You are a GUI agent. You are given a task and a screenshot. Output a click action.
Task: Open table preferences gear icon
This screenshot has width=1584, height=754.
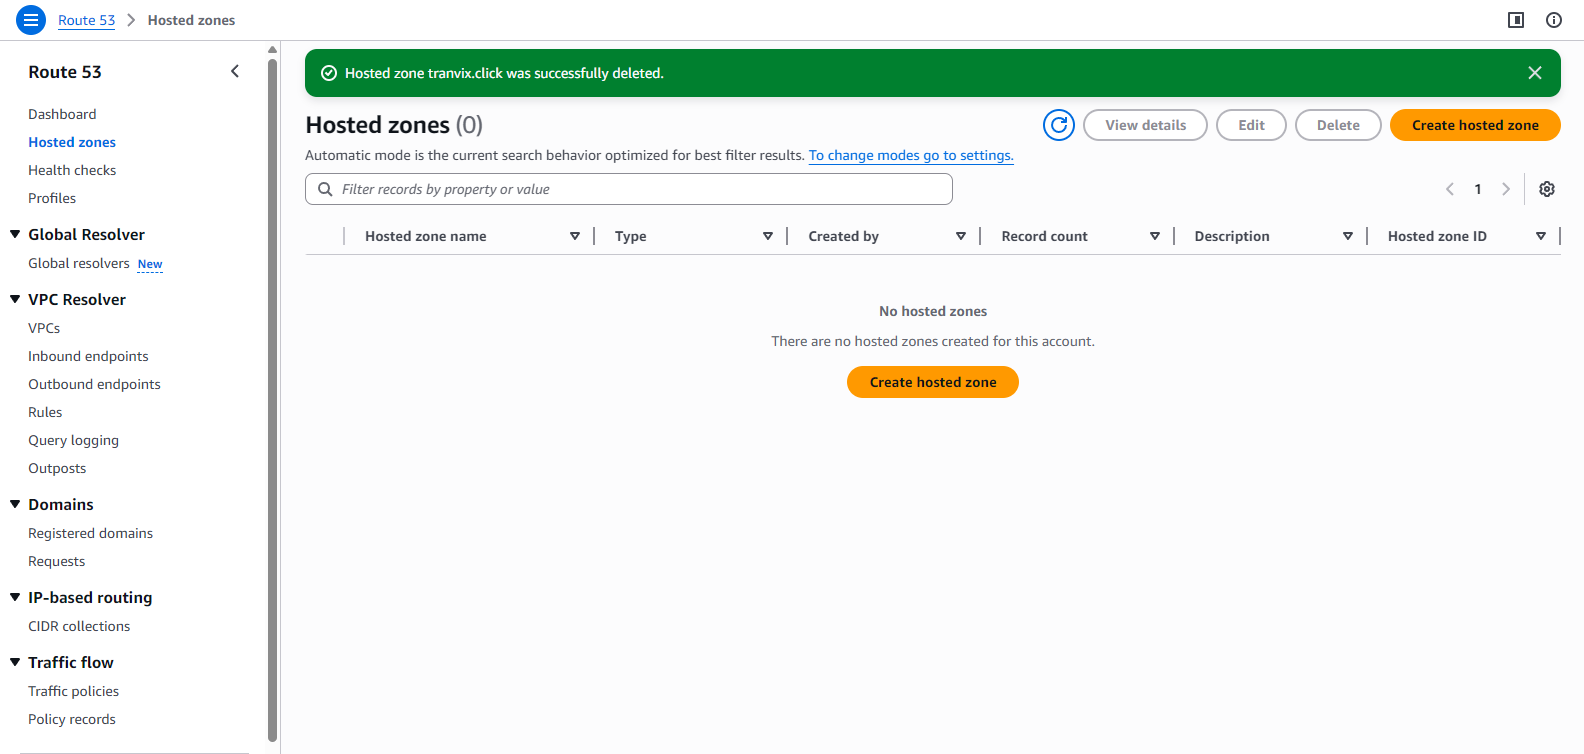pos(1547,189)
